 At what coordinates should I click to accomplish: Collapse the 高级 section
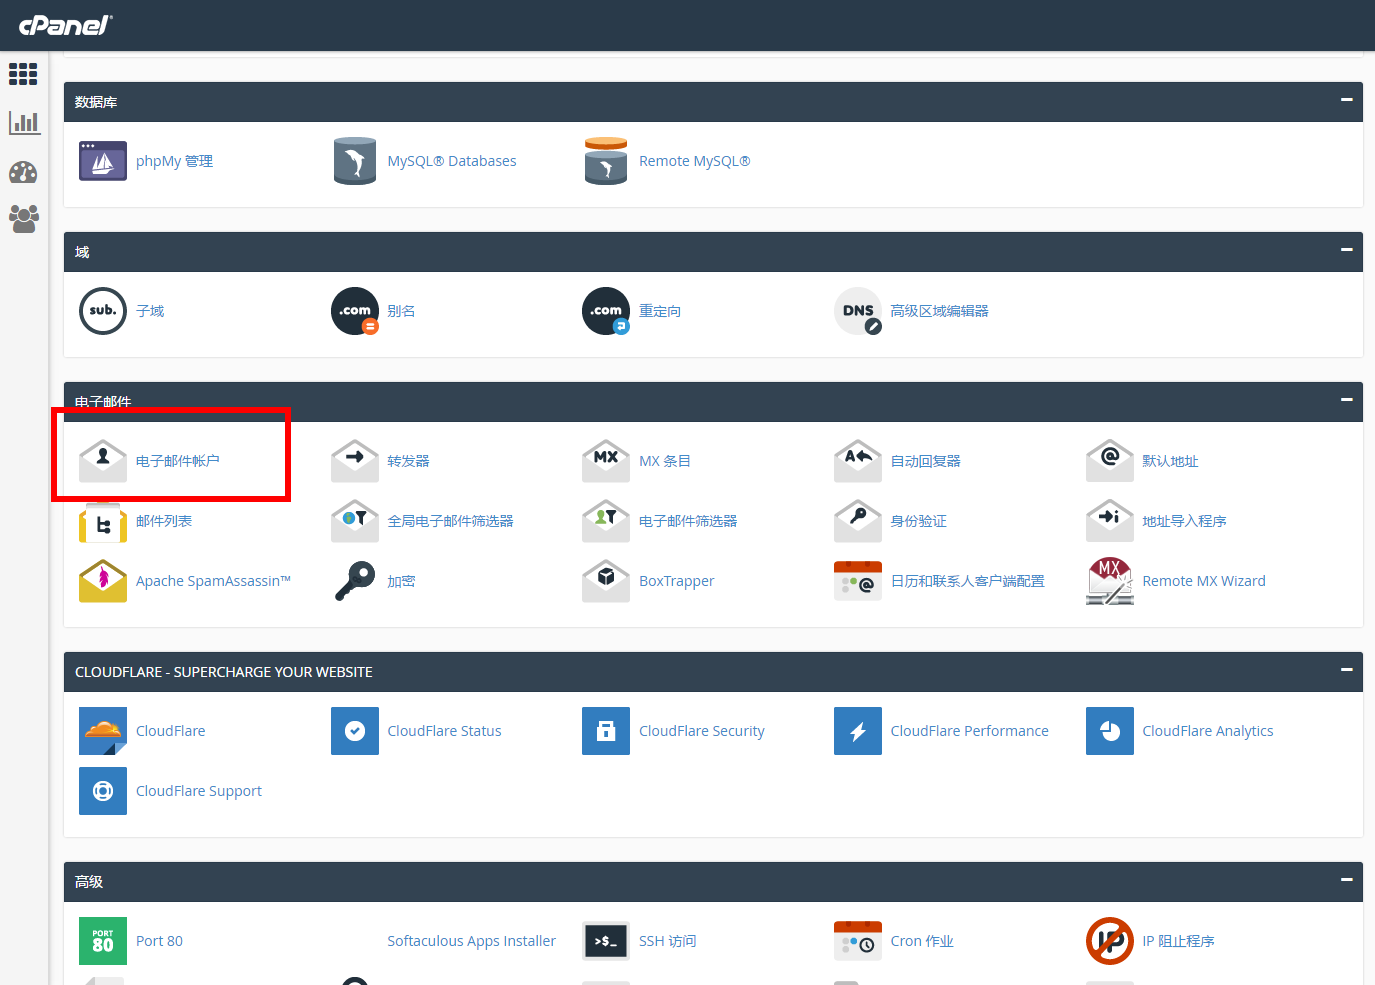pos(1347,880)
